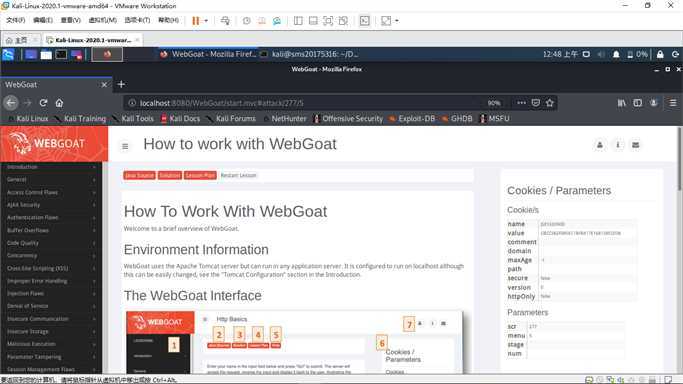Click the send Ctrl+Alt+Del toolbar icon
This screenshot has height=384, width=683.
point(225,20)
